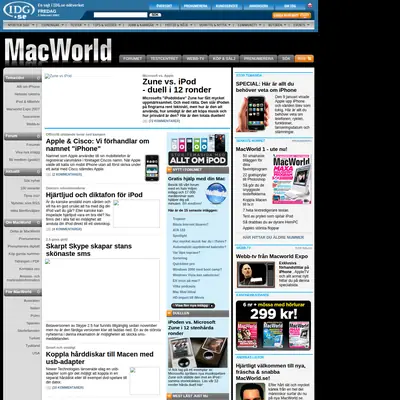Click the large MacWorld logo
This screenshot has width=400, height=400.
[x=58, y=51]
